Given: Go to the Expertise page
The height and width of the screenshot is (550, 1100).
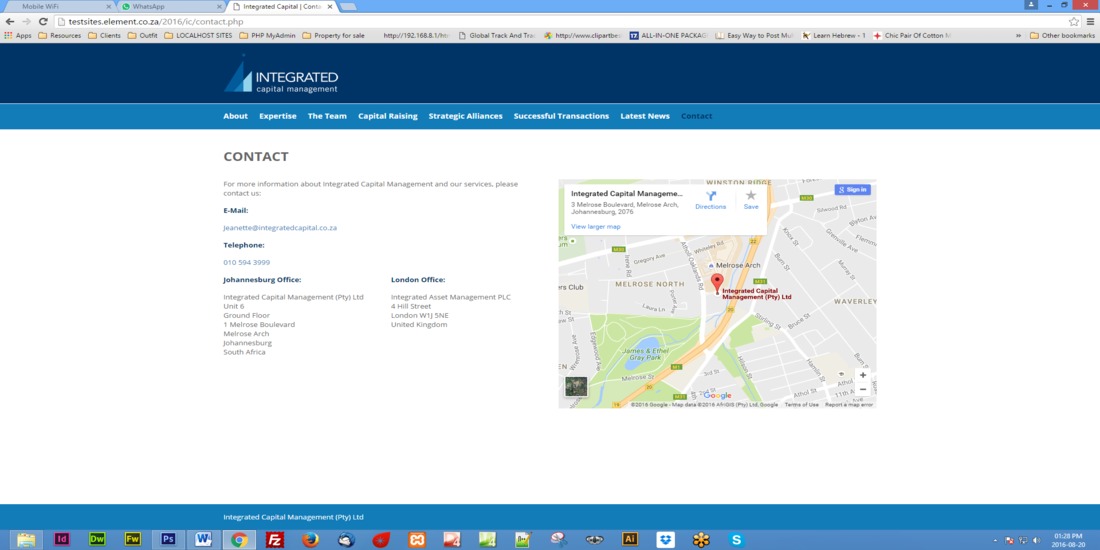Looking at the screenshot, I should (x=278, y=116).
